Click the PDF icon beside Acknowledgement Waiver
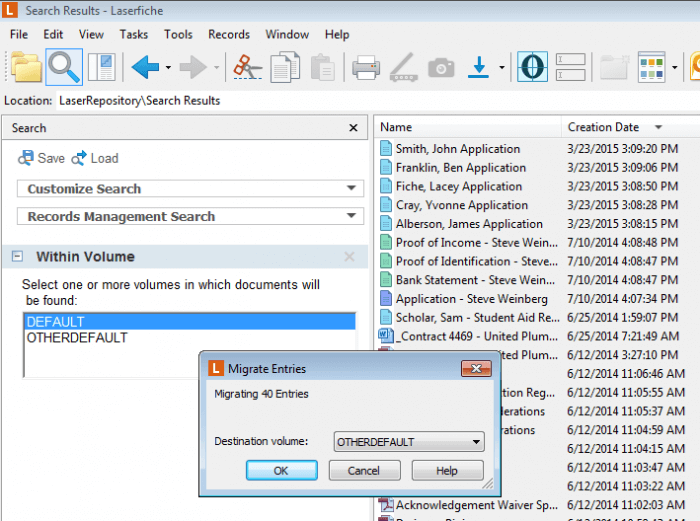Image resolution: width=700 pixels, height=521 pixels. click(x=385, y=504)
